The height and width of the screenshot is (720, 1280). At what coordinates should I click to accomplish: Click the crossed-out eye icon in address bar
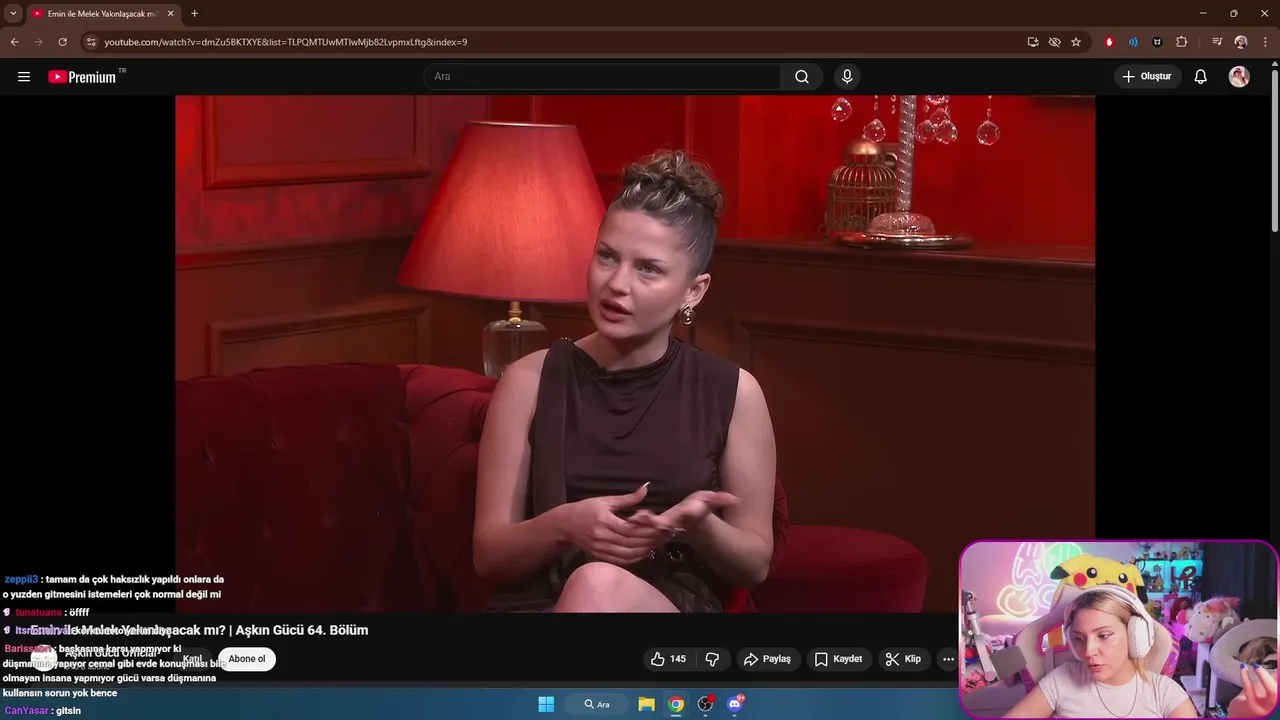pyautogui.click(x=1054, y=42)
